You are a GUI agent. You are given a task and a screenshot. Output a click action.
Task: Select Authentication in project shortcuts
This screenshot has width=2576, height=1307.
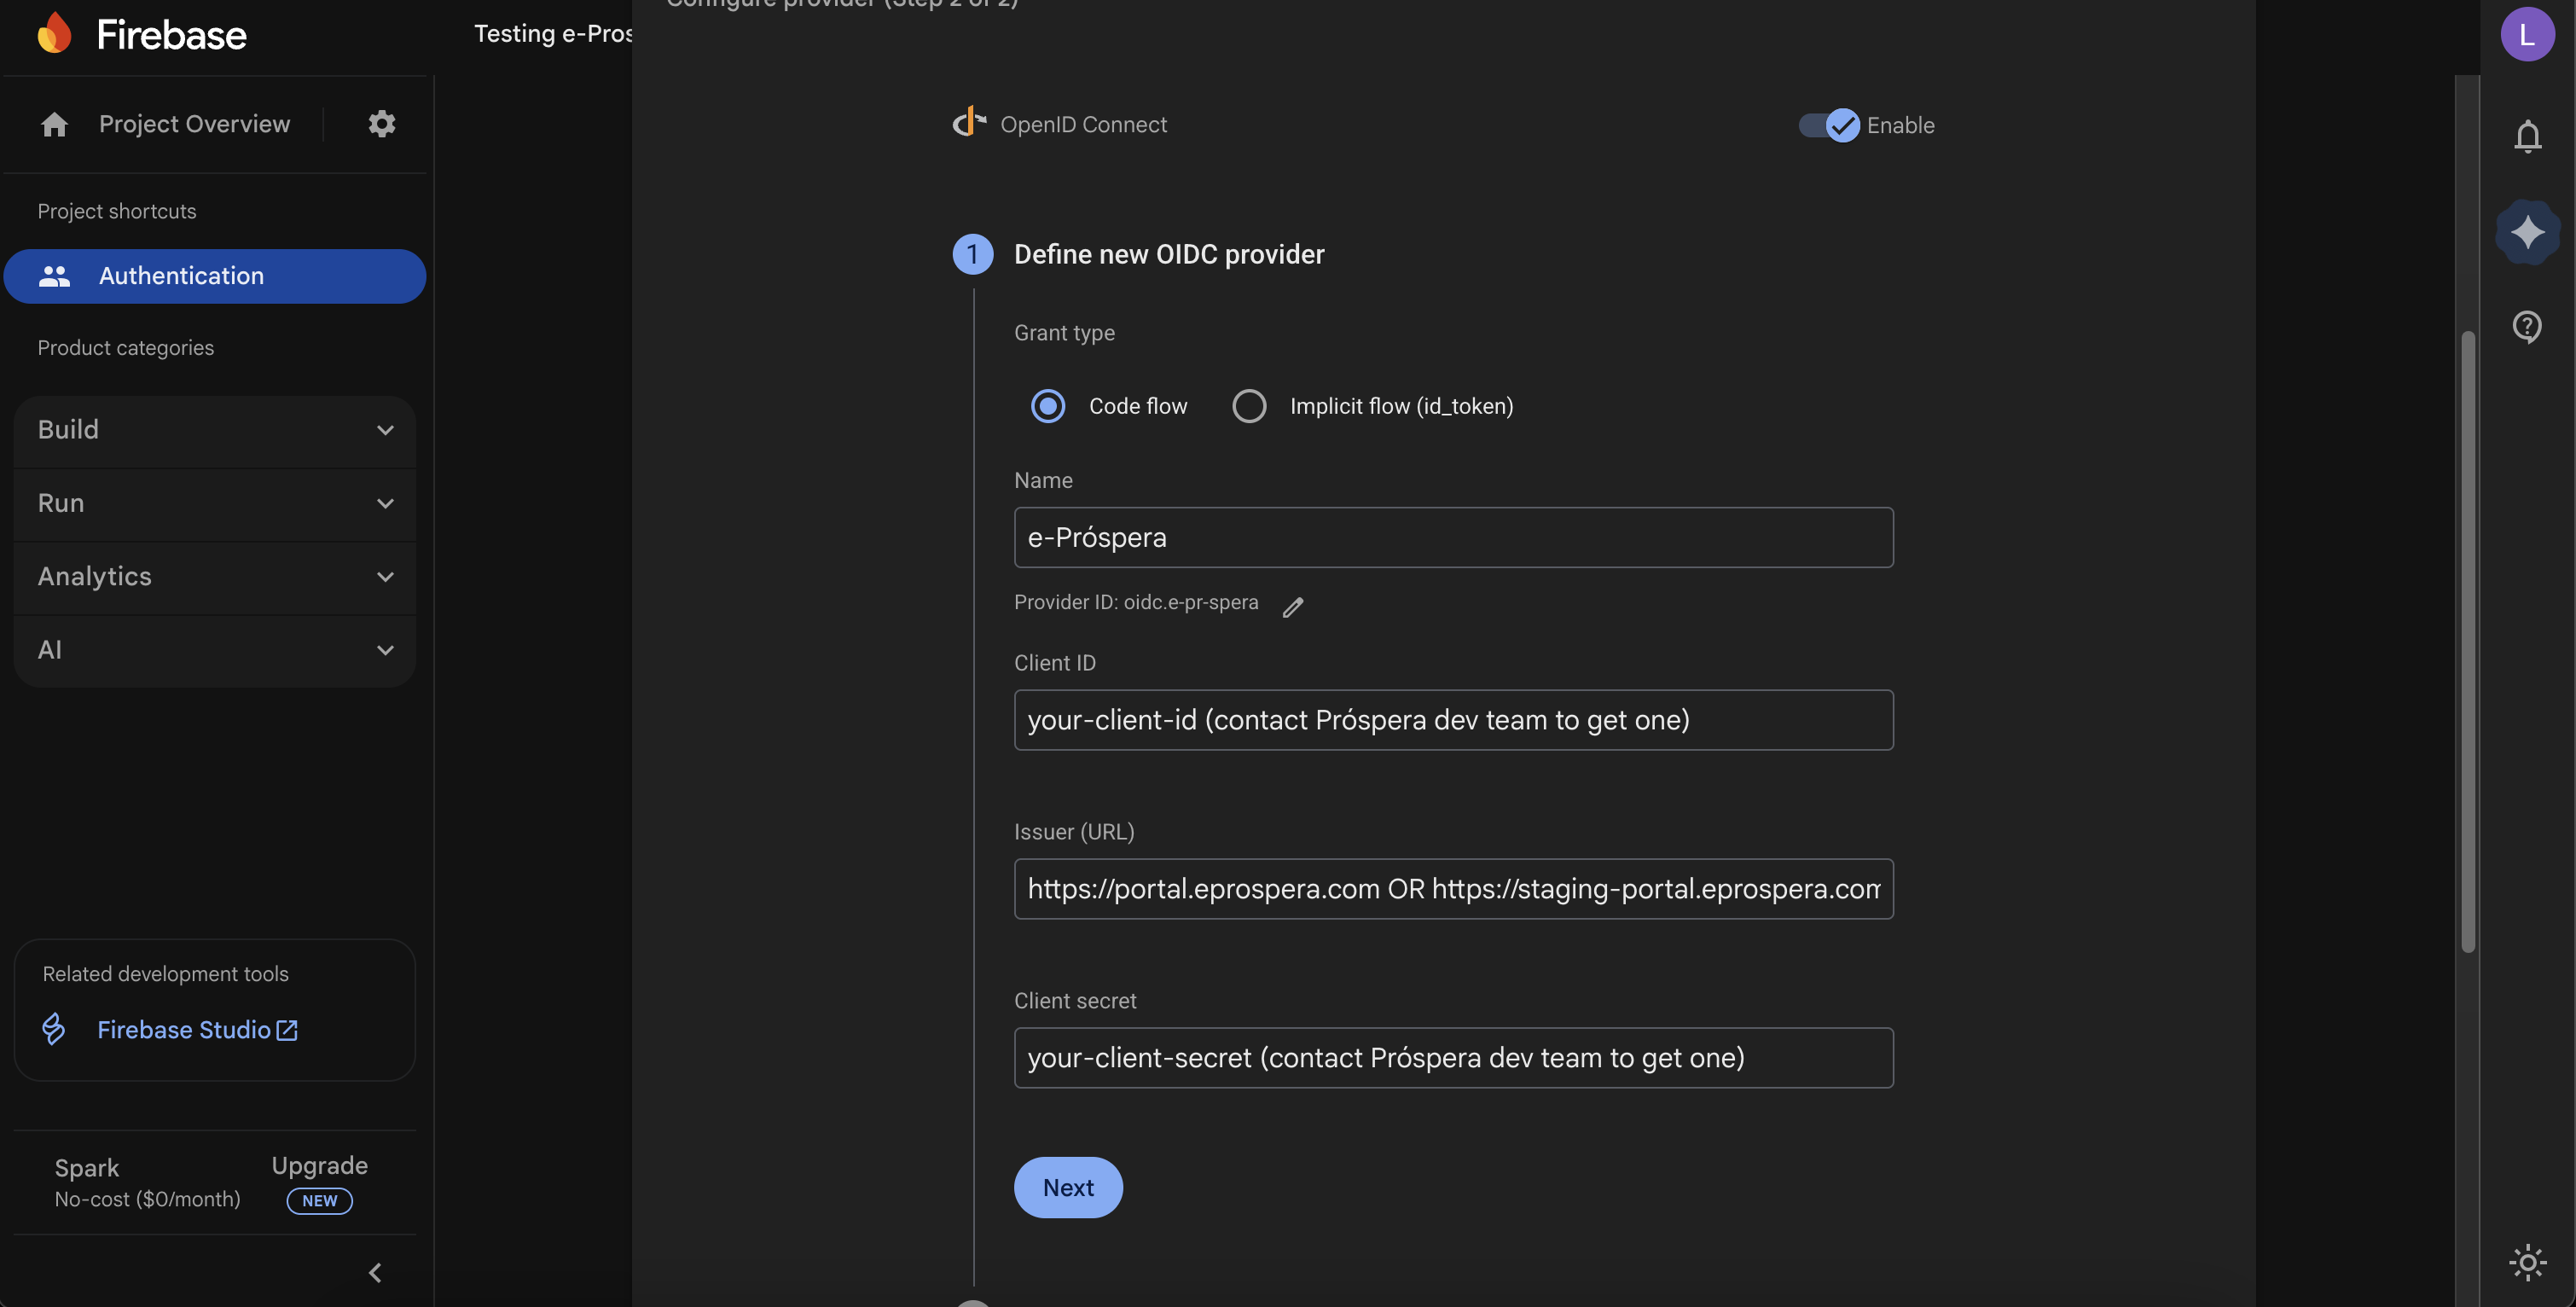(x=181, y=276)
